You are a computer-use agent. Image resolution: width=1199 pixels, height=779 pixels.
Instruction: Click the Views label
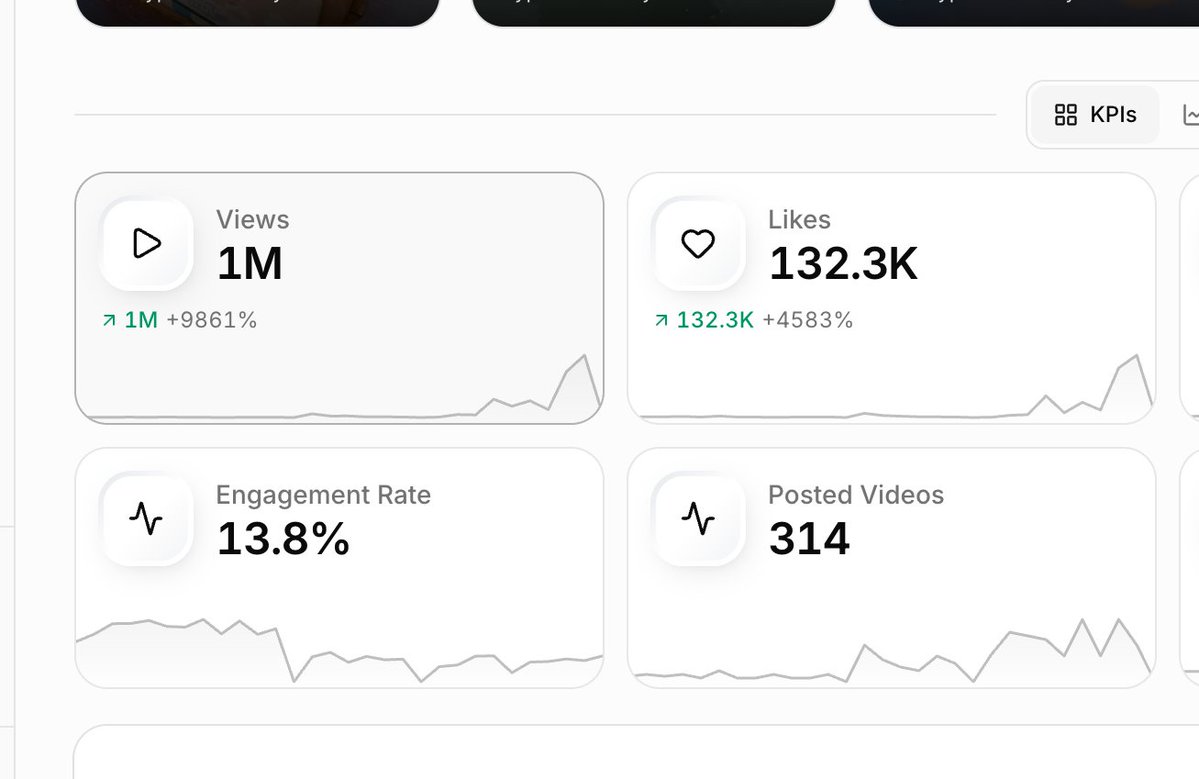(252, 219)
